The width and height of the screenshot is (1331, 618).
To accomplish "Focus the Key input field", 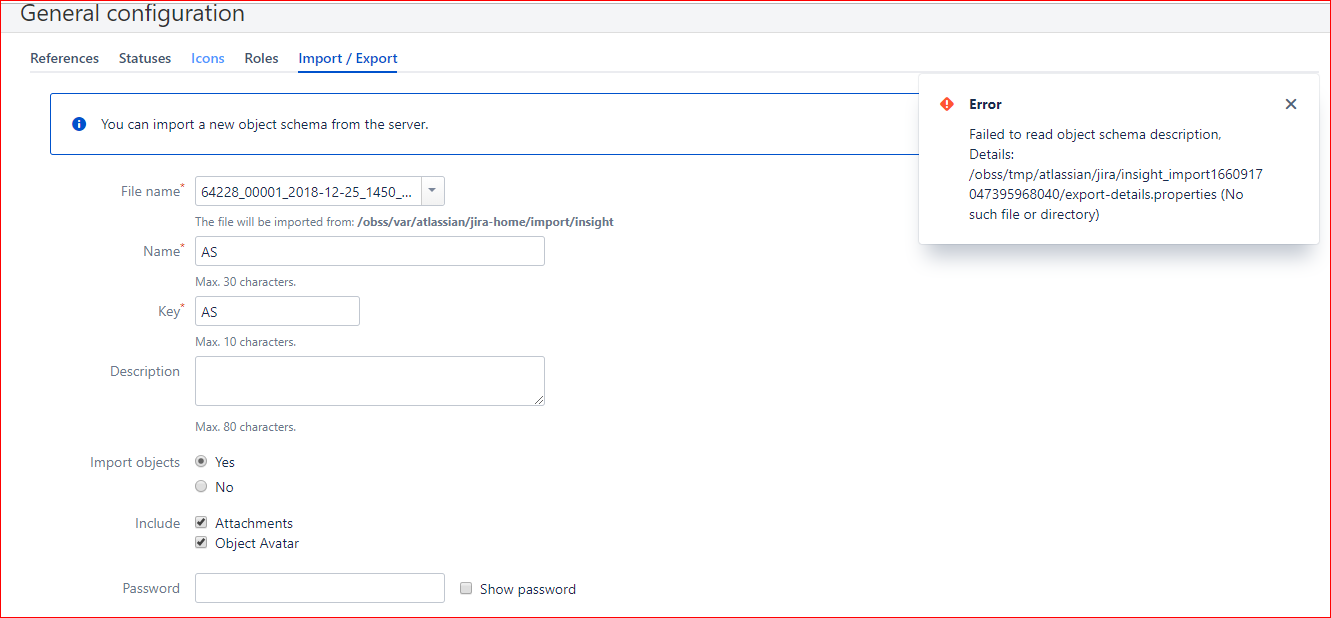I will coord(277,311).
